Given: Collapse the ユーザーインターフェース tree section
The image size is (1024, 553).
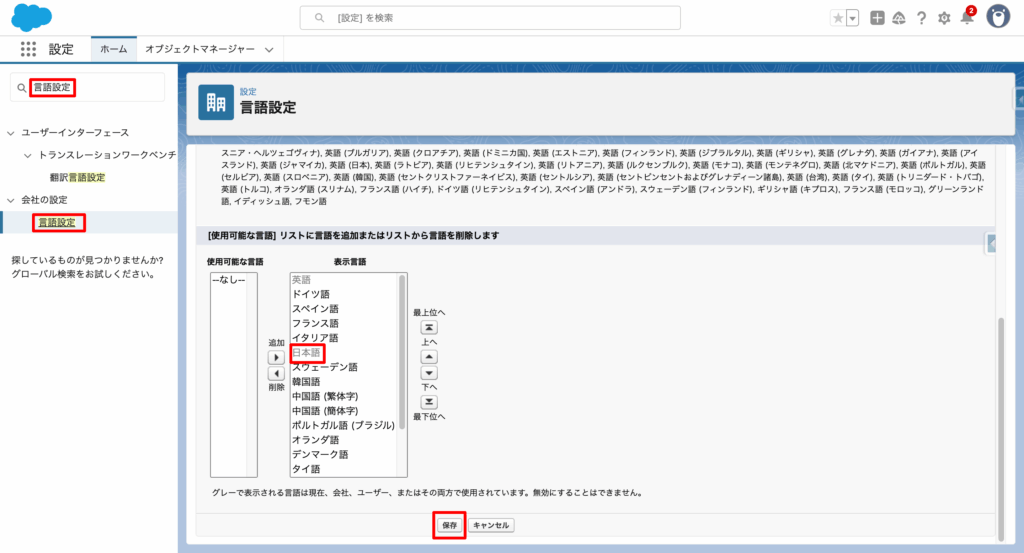Looking at the screenshot, I should 11,132.
